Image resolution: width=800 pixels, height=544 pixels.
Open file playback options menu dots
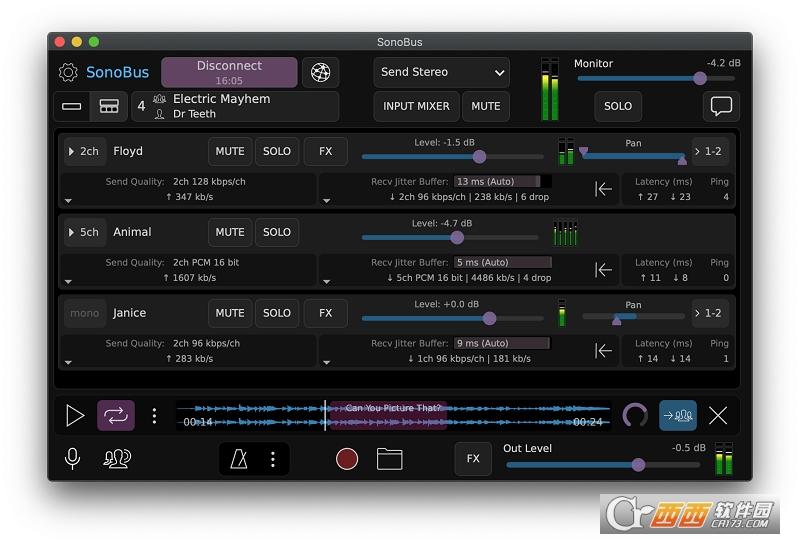(x=154, y=416)
